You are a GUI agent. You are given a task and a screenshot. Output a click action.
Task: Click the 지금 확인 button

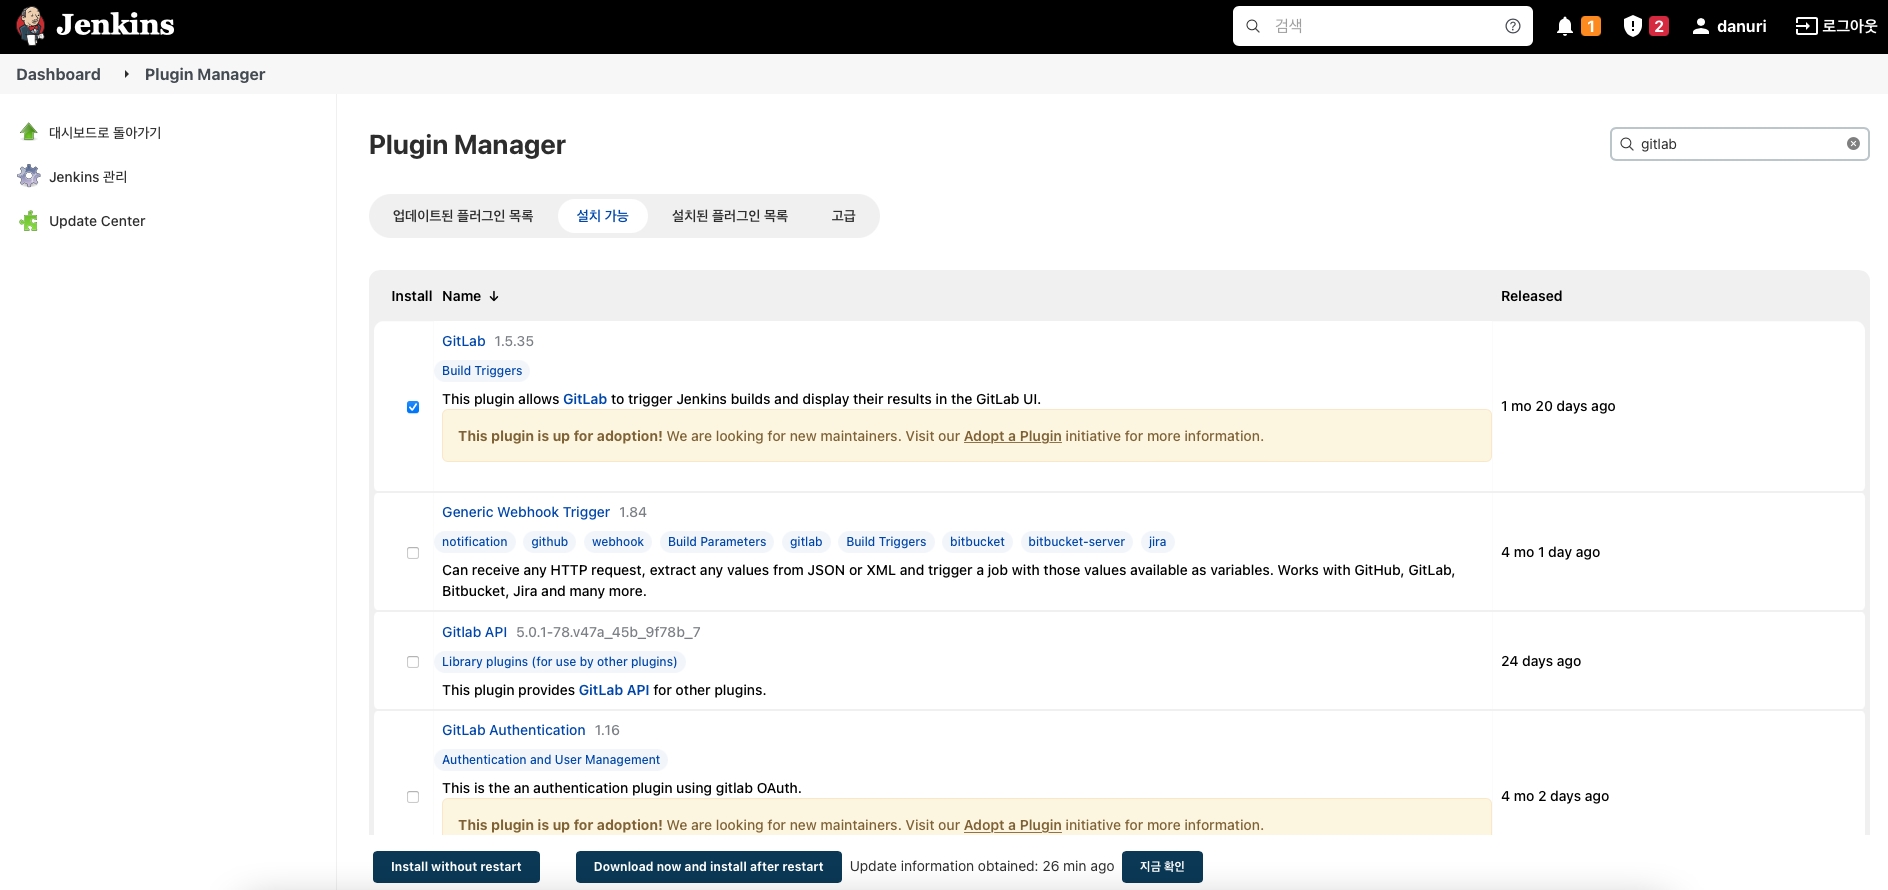pos(1162,867)
